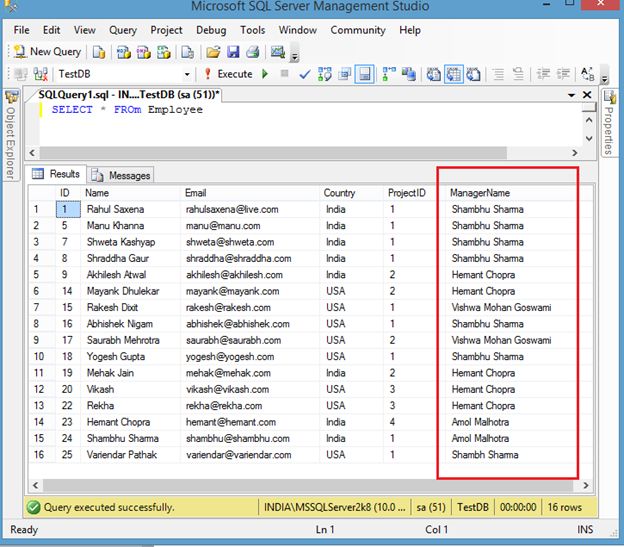Click the Print icon
Screen dimensions: 624x547
[x=253, y=52]
